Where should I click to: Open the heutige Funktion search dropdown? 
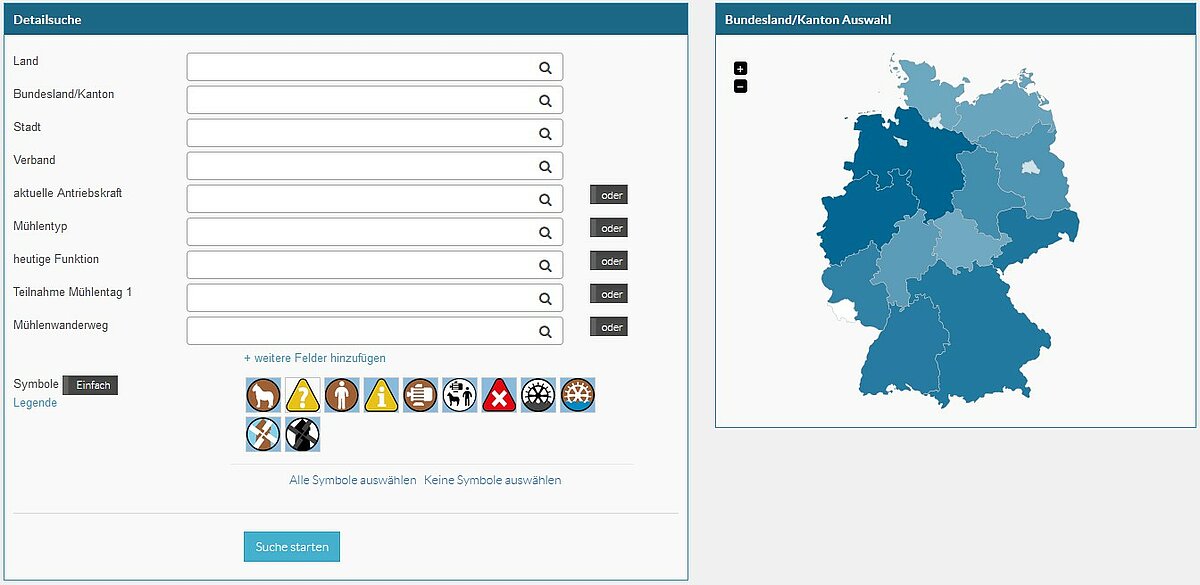tap(375, 265)
